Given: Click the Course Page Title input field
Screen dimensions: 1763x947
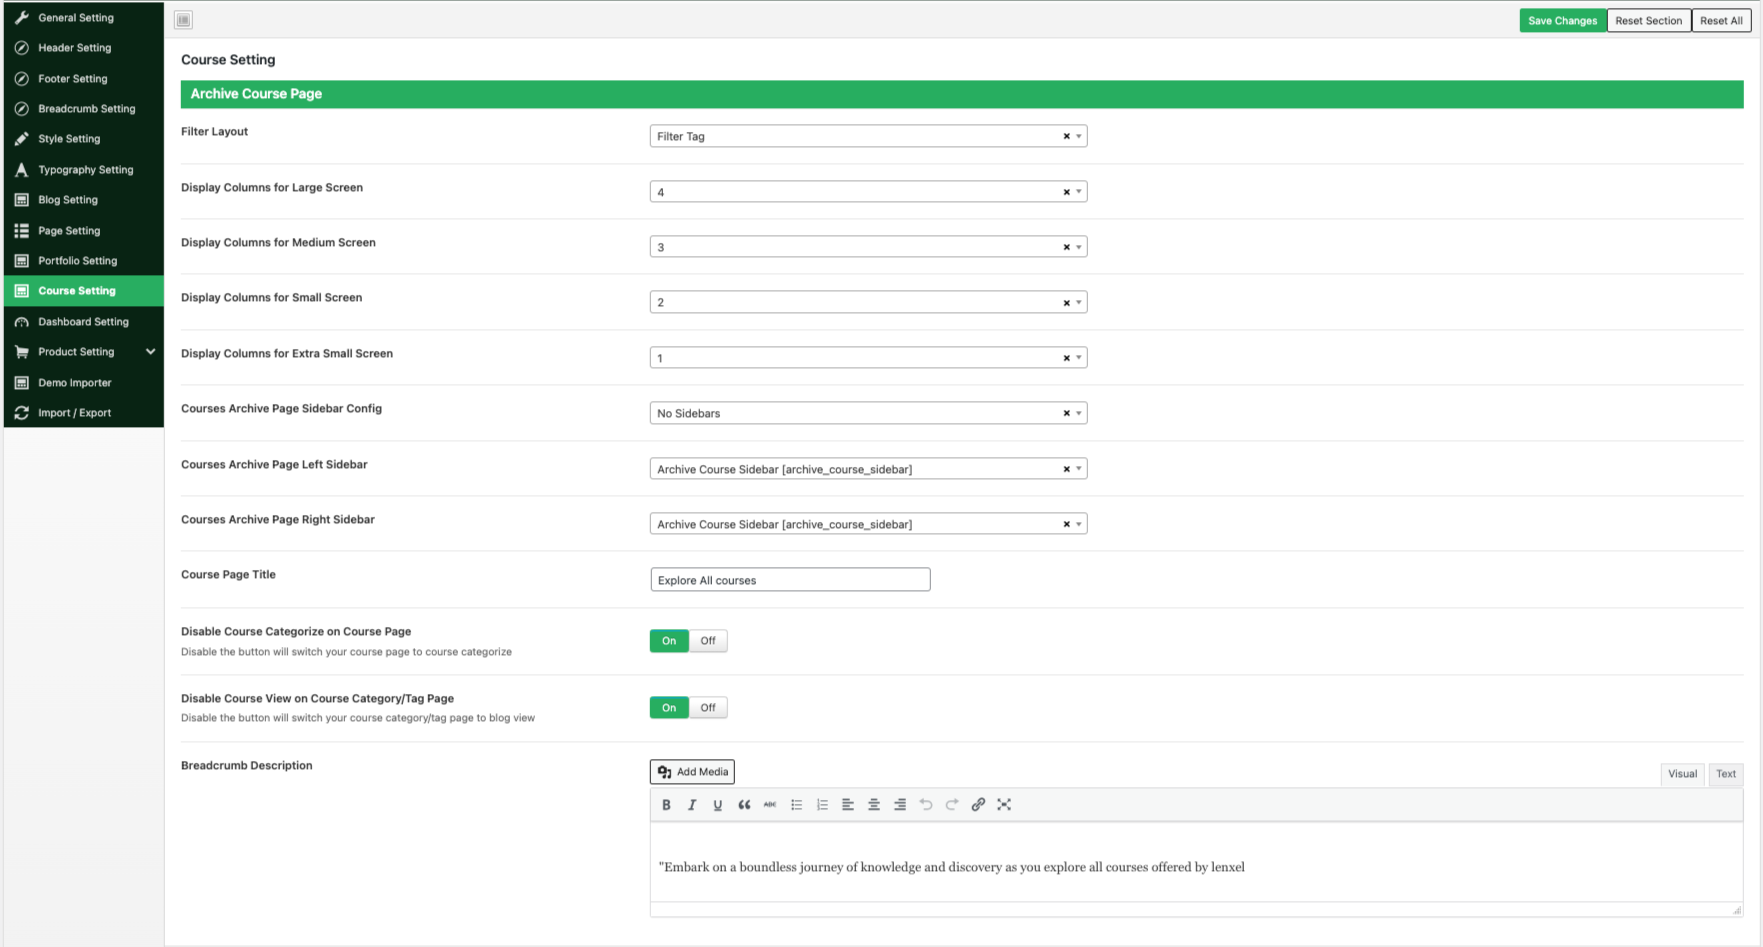Looking at the screenshot, I should [x=790, y=580].
